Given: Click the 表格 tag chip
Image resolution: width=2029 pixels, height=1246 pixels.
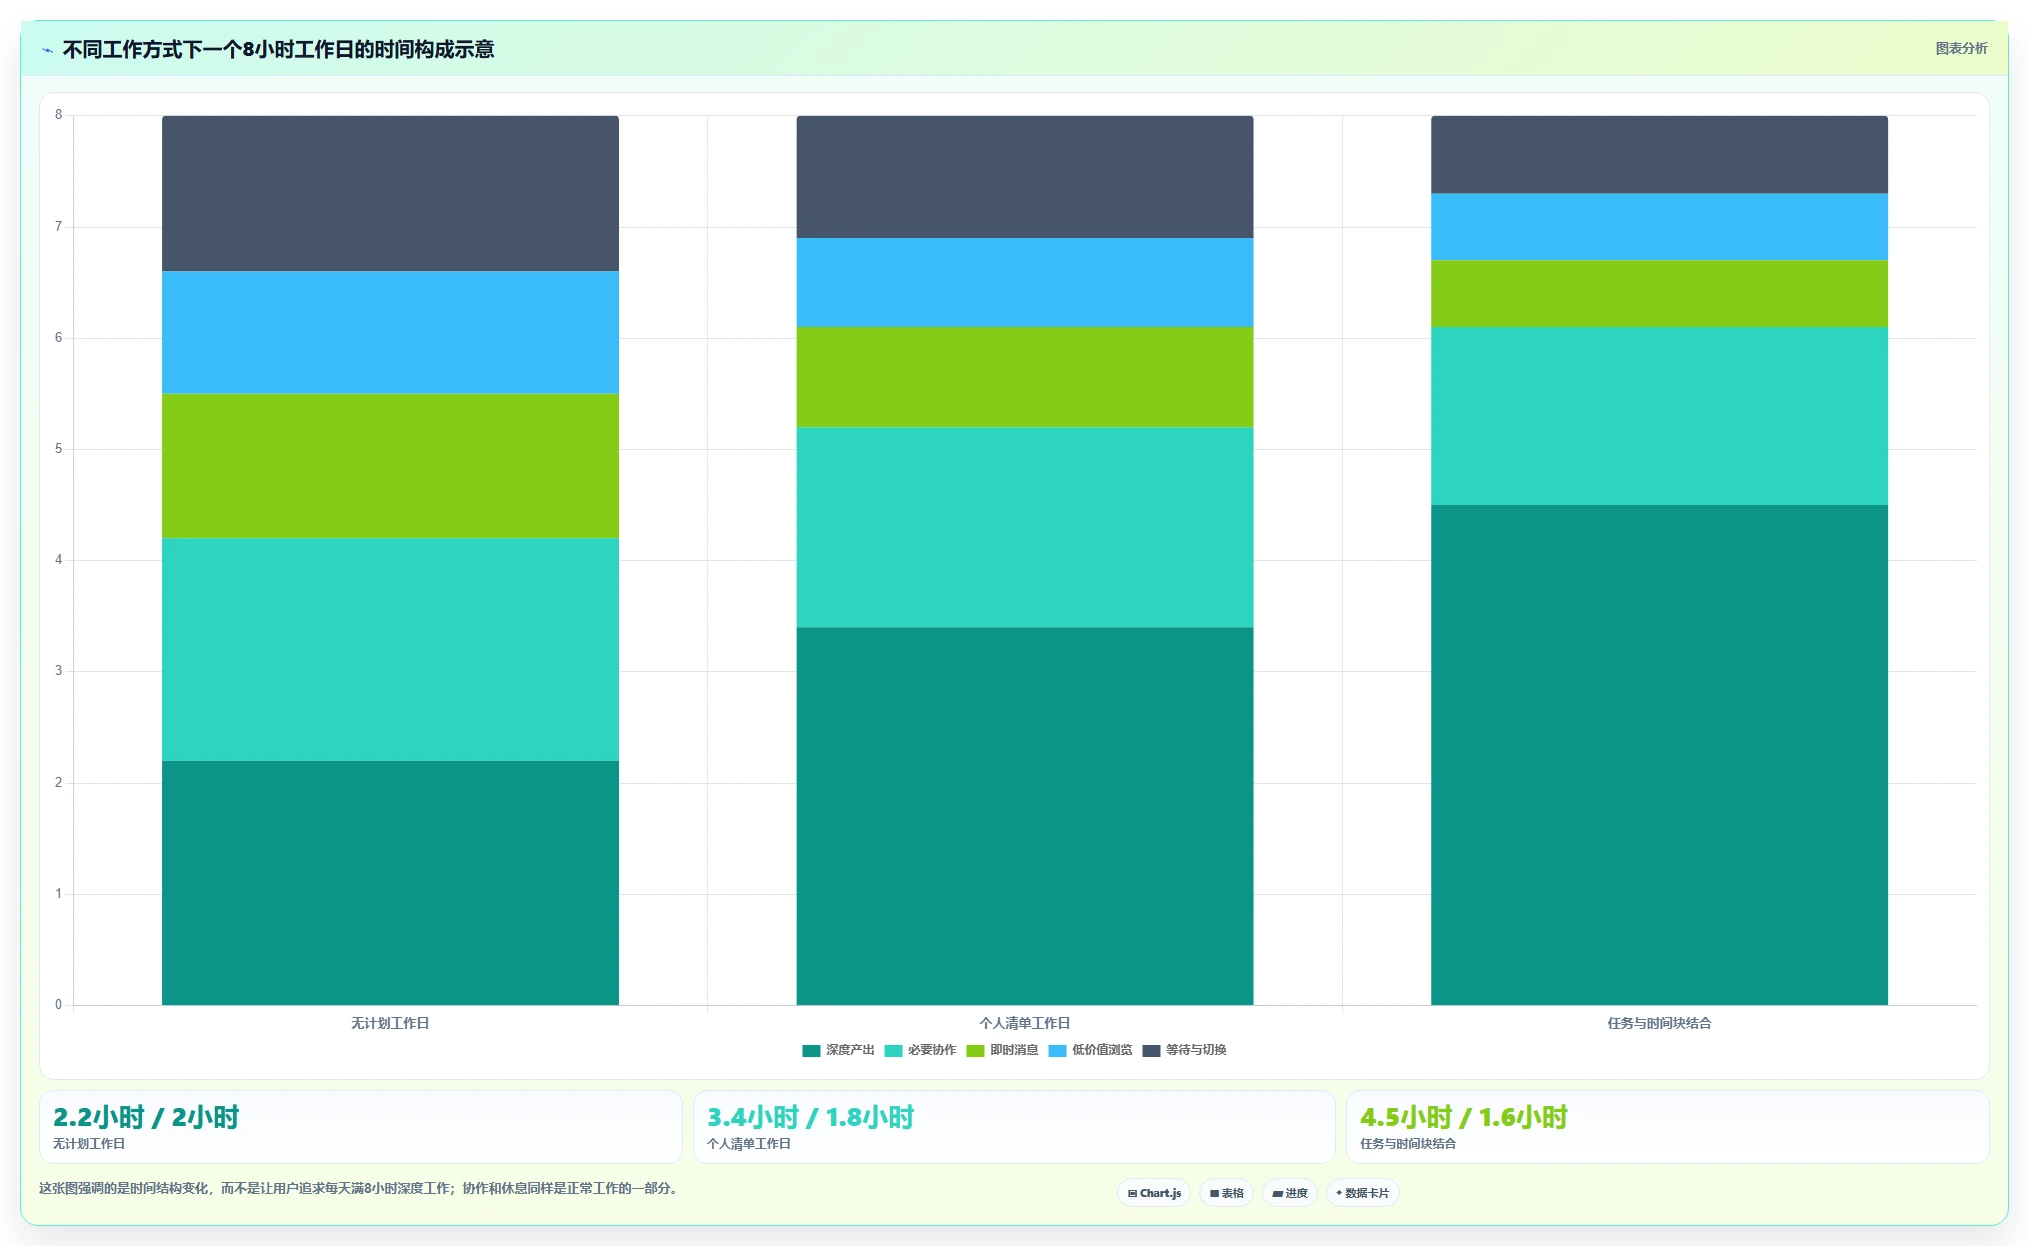Looking at the screenshot, I should pyautogui.click(x=1226, y=1193).
